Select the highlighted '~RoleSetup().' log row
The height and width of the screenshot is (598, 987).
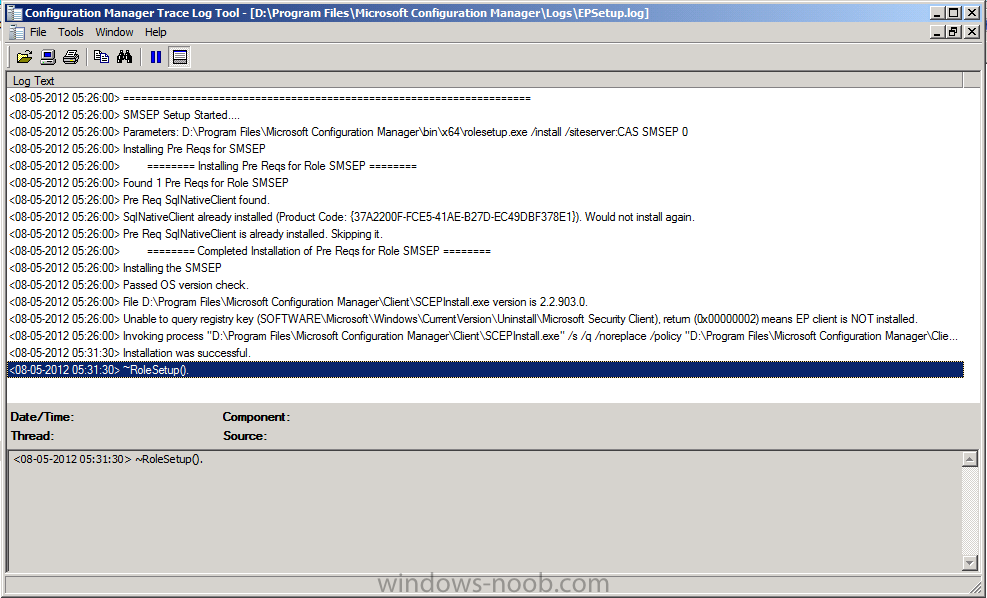tap(485, 370)
